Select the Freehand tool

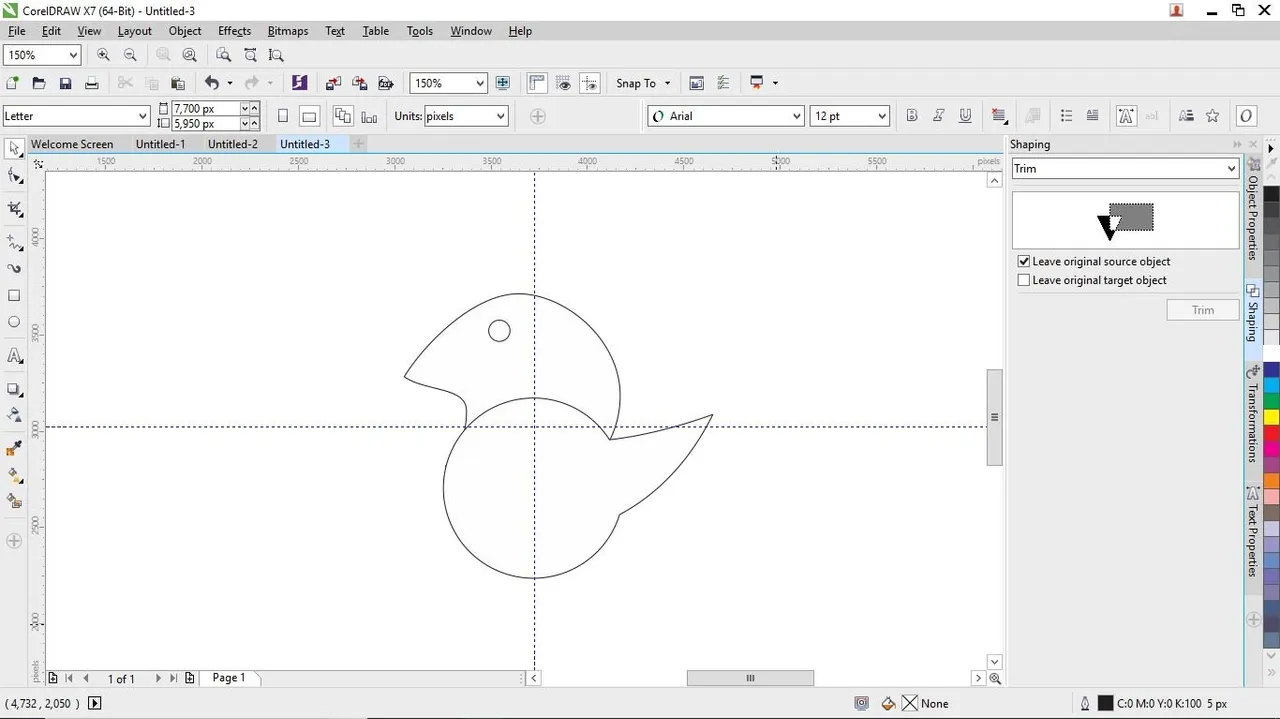click(x=14, y=243)
